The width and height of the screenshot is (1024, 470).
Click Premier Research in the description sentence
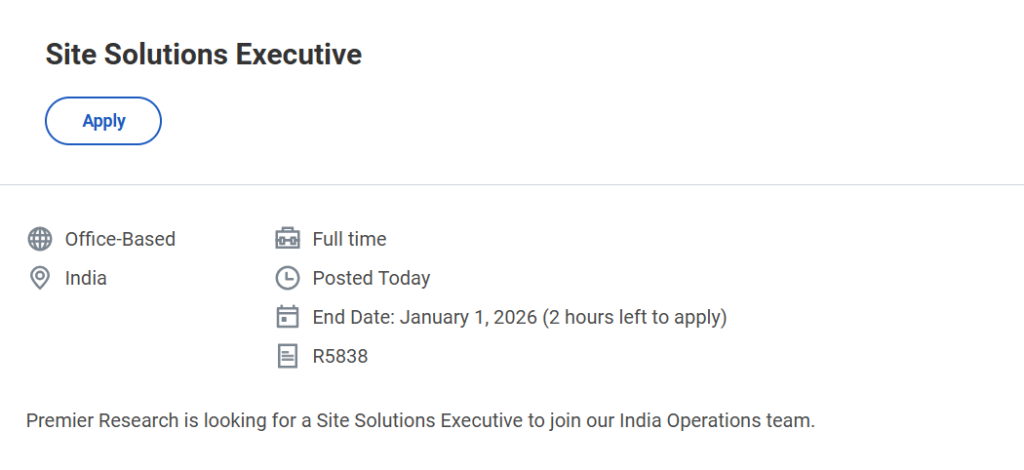tap(102, 420)
